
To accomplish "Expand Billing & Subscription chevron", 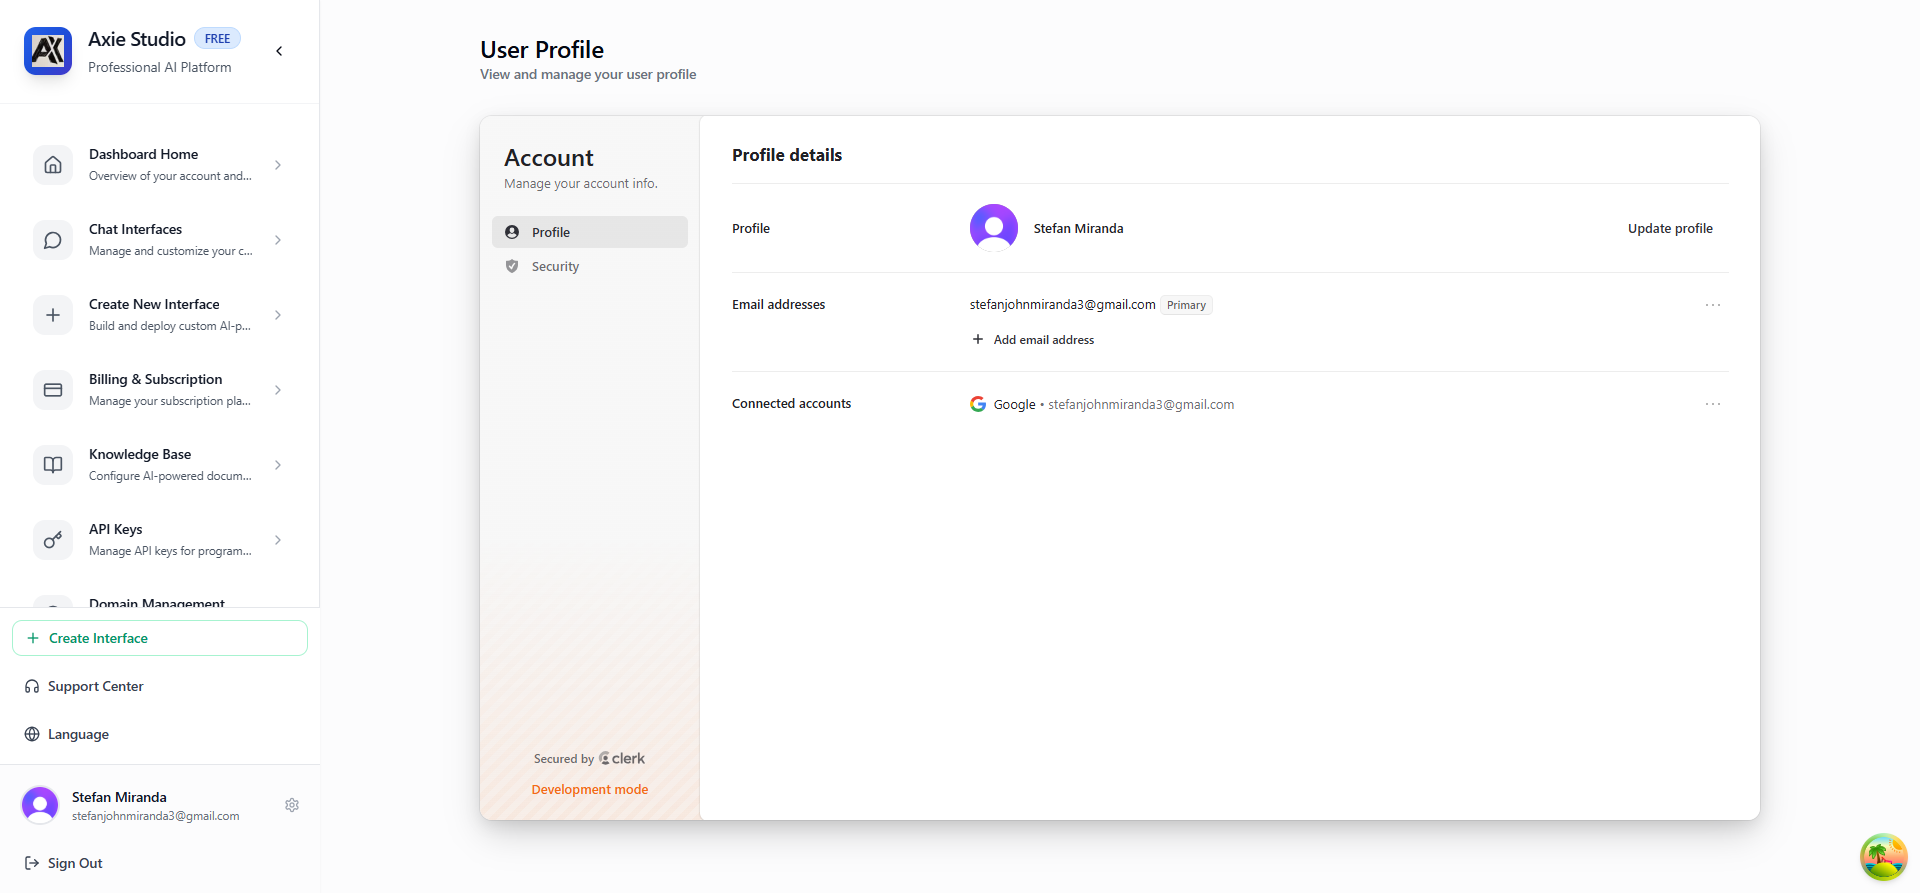I will click(278, 390).
